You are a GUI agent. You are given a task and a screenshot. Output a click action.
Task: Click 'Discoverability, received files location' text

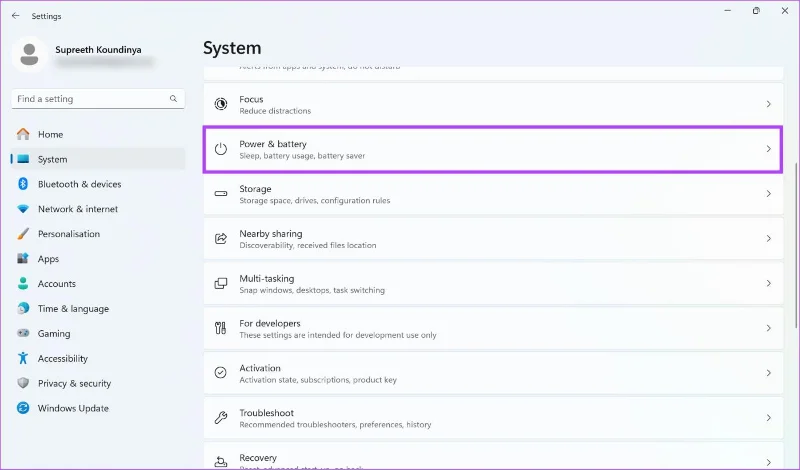pyautogui.click(x=308, y=245)
